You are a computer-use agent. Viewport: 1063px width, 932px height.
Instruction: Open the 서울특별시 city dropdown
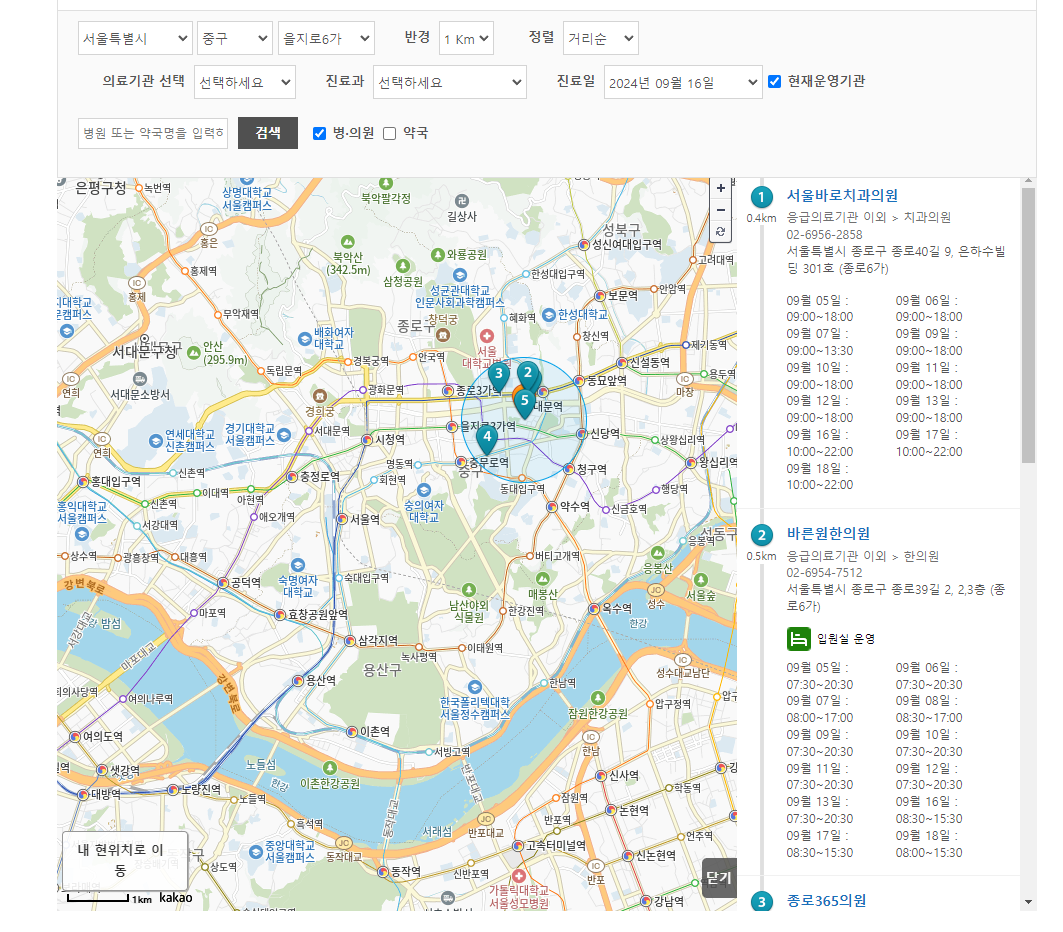click(x=136, y=38)
